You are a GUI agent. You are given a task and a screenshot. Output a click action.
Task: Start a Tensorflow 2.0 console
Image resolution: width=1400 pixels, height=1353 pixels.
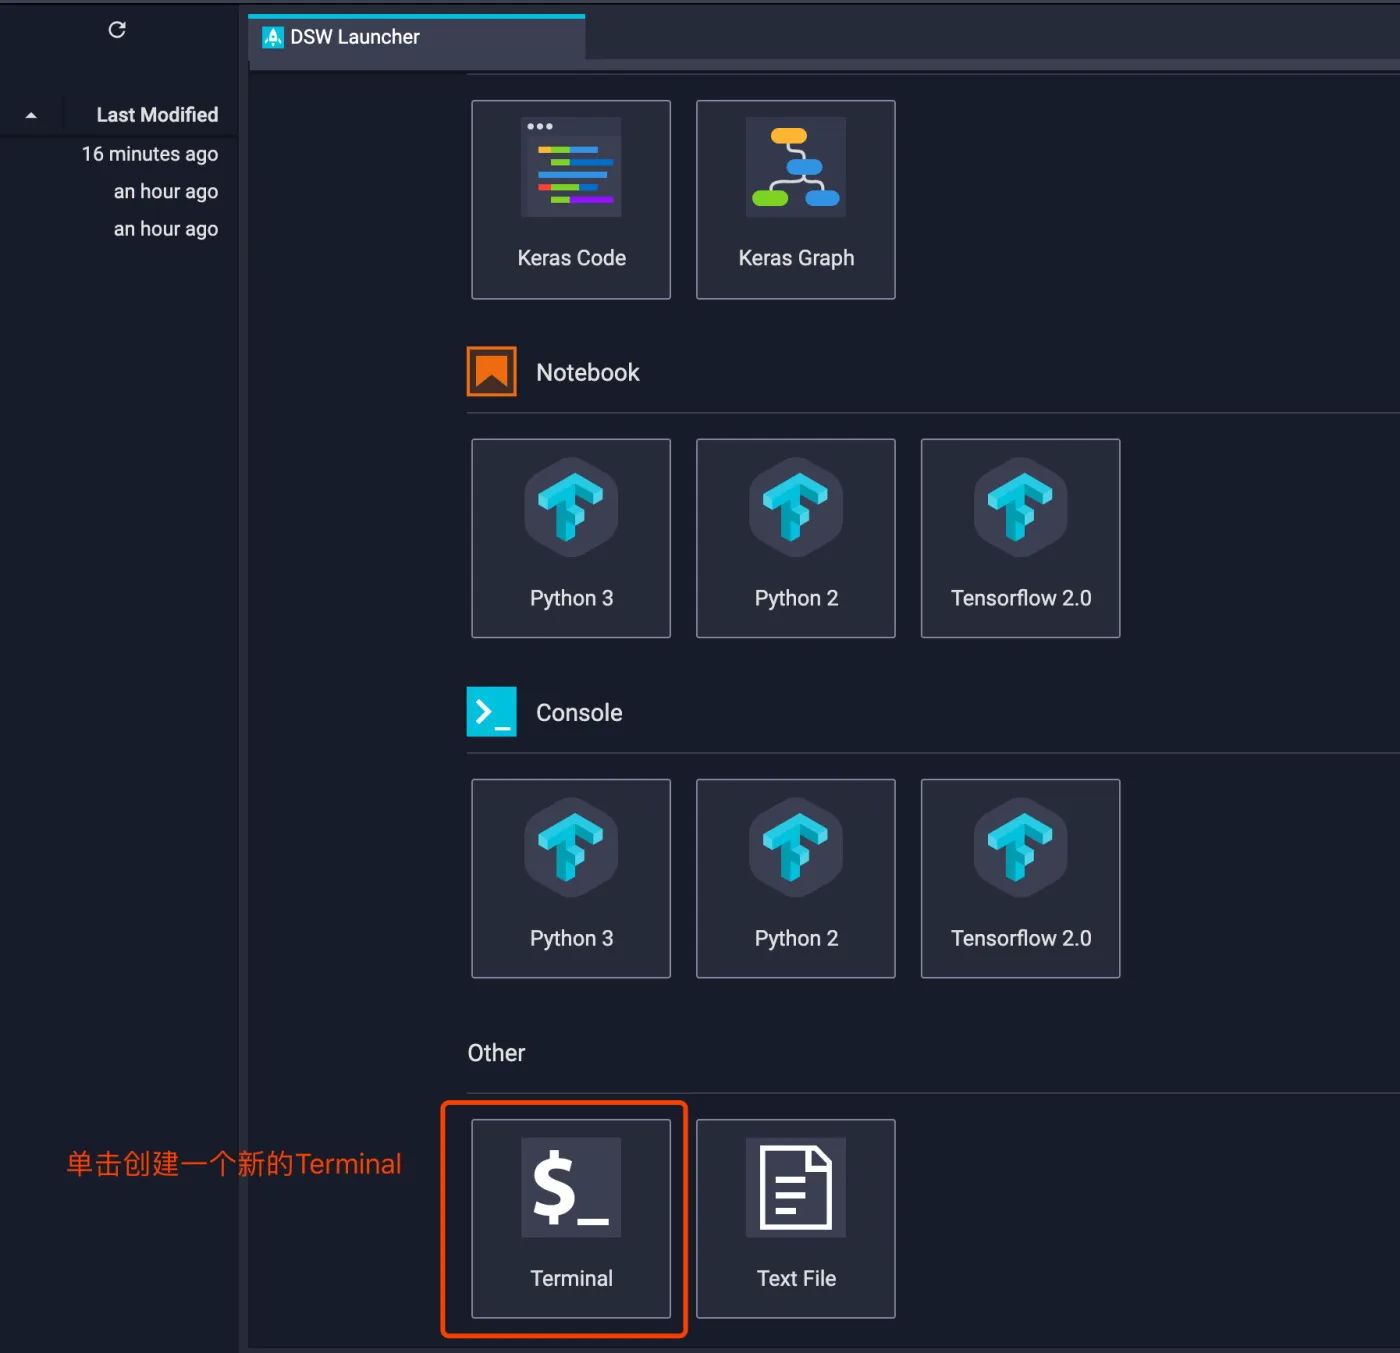(x=1020, y=878)
